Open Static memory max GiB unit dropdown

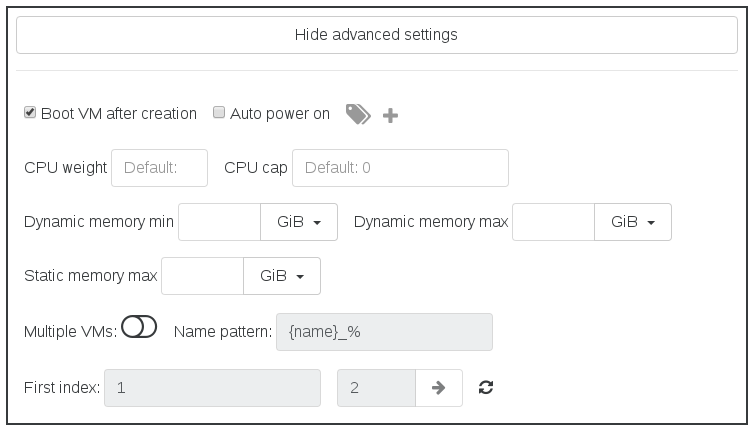[x=282, y=276]
